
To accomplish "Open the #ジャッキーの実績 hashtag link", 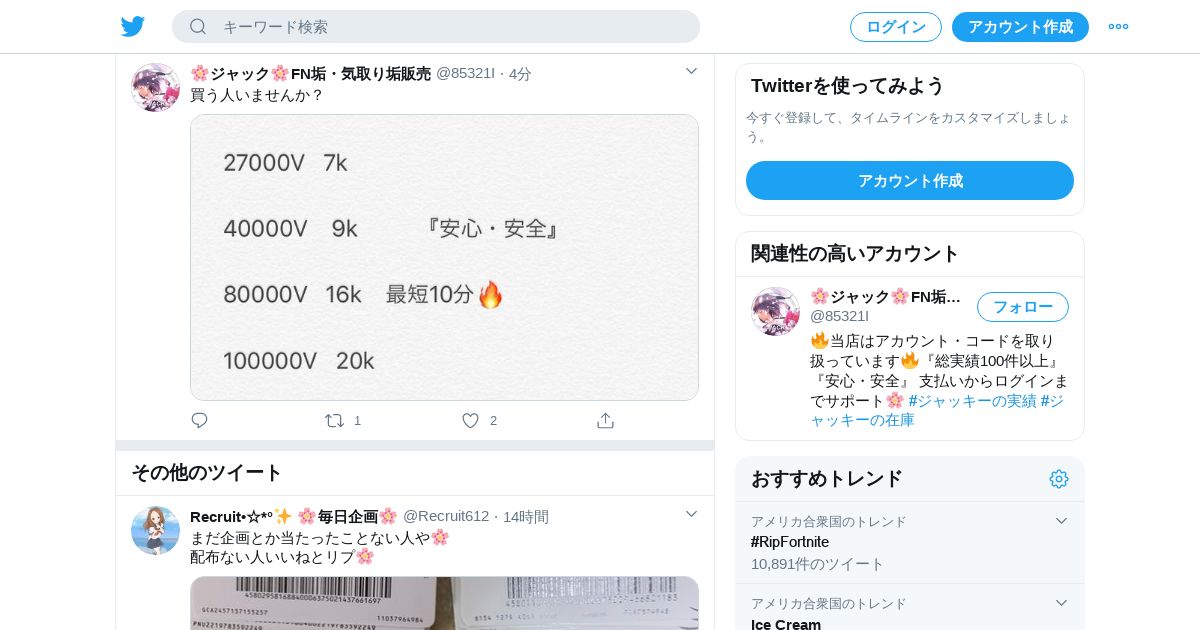I will (972, 401).
